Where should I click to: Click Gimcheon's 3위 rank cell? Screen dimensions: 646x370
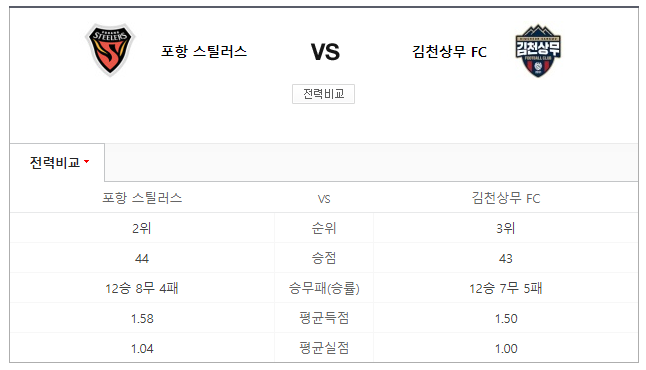coord(506,228)
